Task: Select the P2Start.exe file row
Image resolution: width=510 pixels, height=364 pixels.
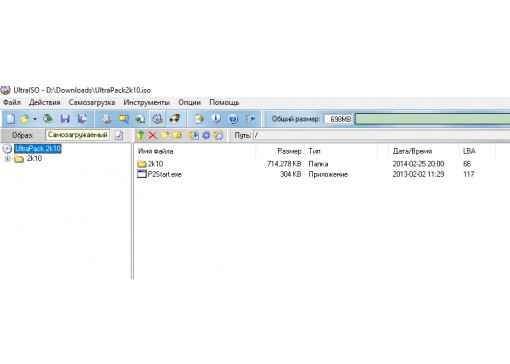Action: 159,174
